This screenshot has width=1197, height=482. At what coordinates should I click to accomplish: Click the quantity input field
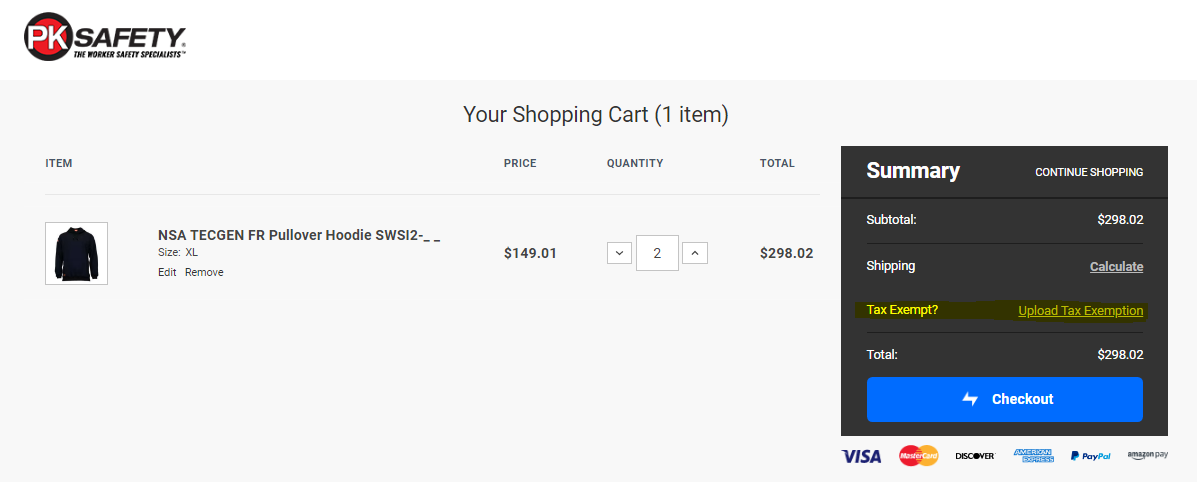click(x=657, y=253)
